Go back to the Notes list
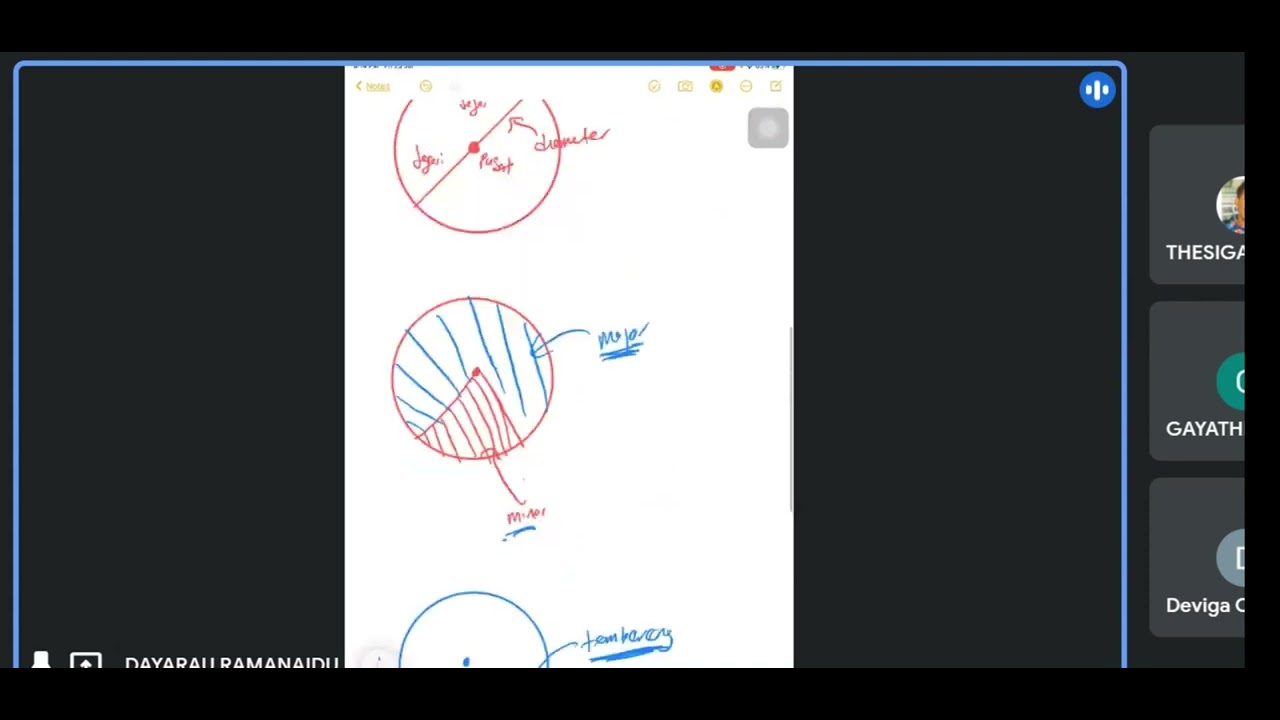Viewport: 1280px width, 720px height. point(372,86)
